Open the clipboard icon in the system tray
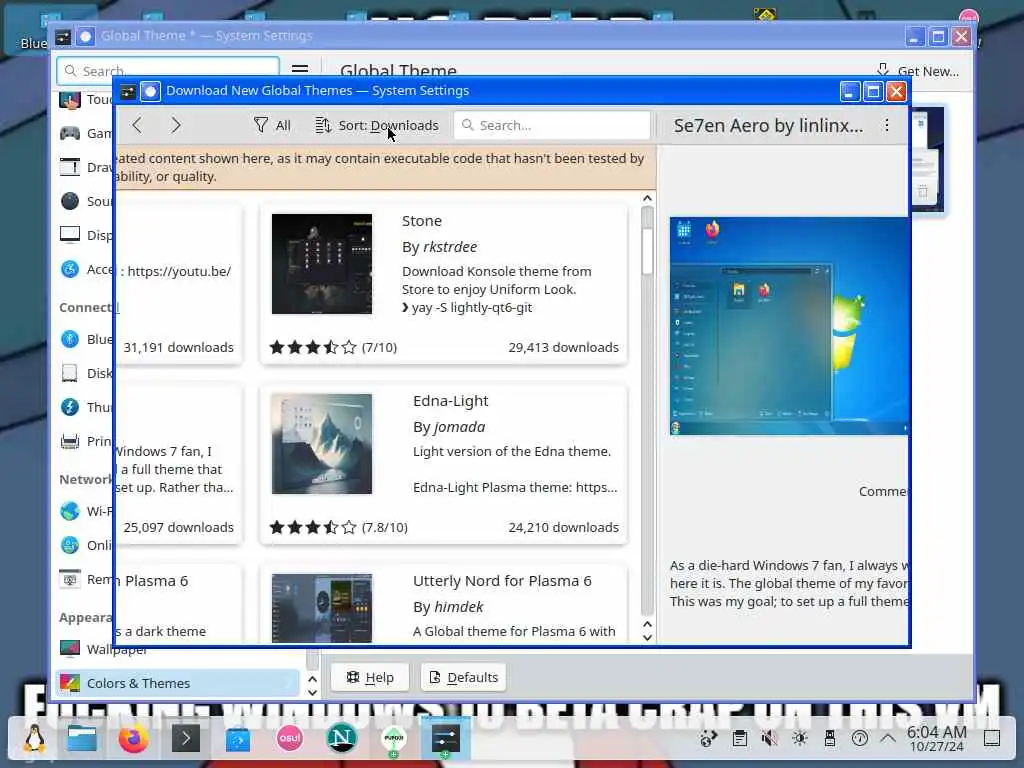1024x768 pixels. 740,739
